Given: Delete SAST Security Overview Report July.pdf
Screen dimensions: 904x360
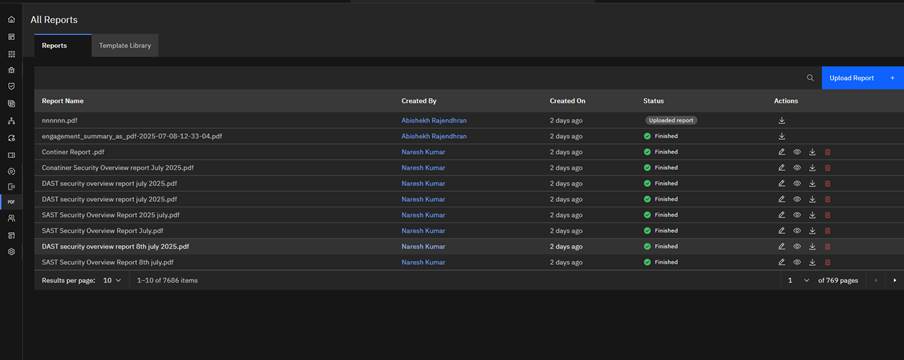Looking at the screenshot, I should 828,230.
